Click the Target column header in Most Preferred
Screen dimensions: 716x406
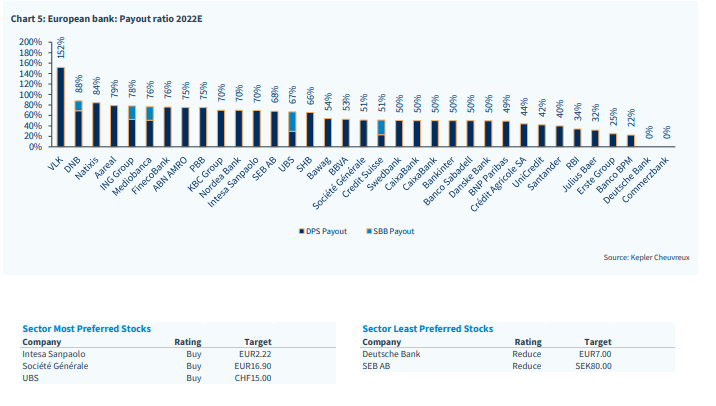[258, 342]
